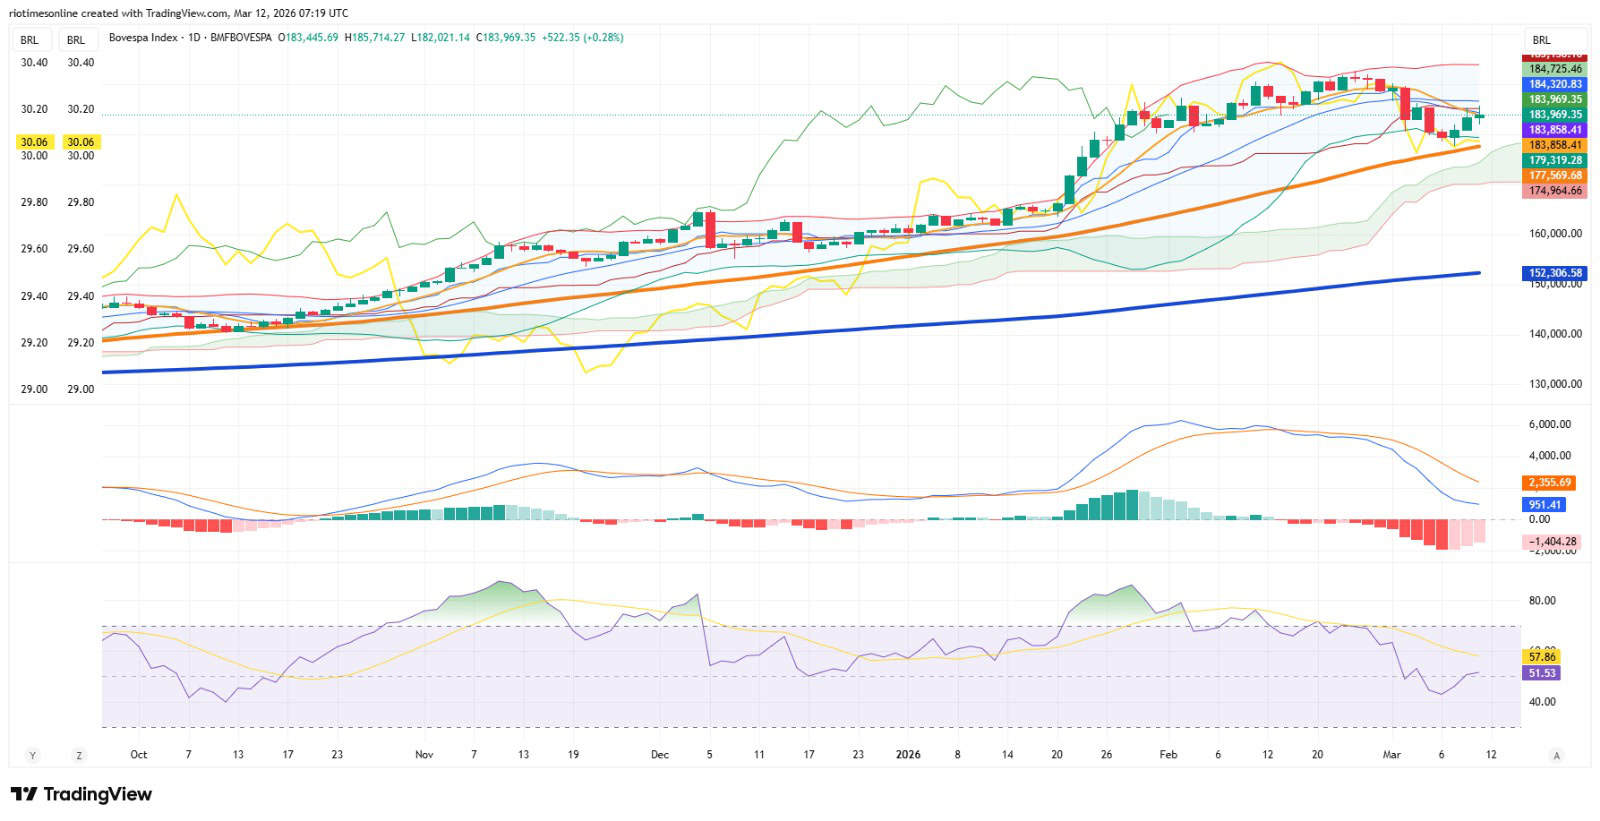Click the Bovespa Index symbol title

pos(143,37)
